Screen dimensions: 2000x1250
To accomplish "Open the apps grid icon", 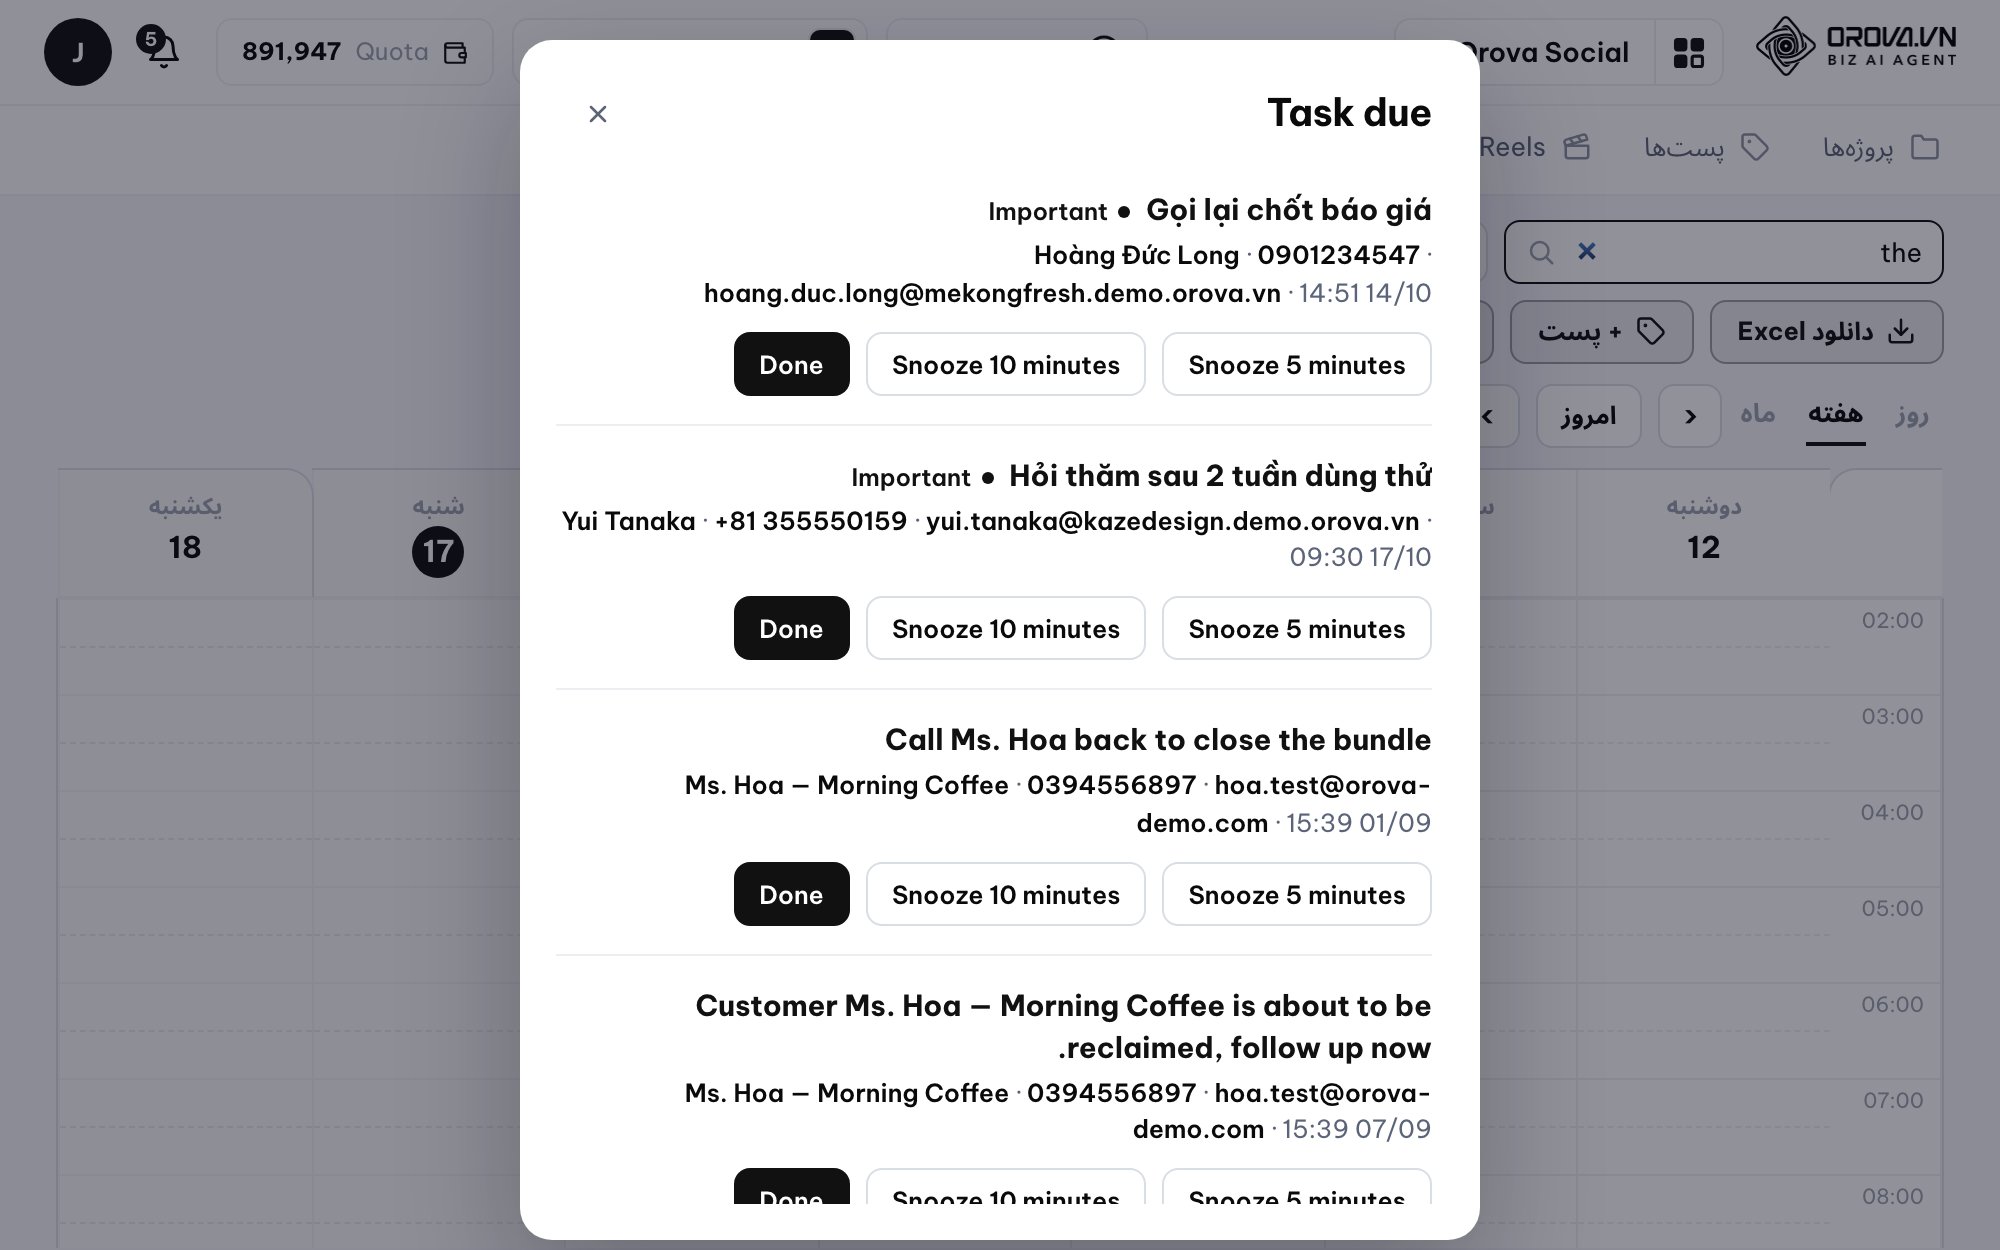I will 1689,52.
